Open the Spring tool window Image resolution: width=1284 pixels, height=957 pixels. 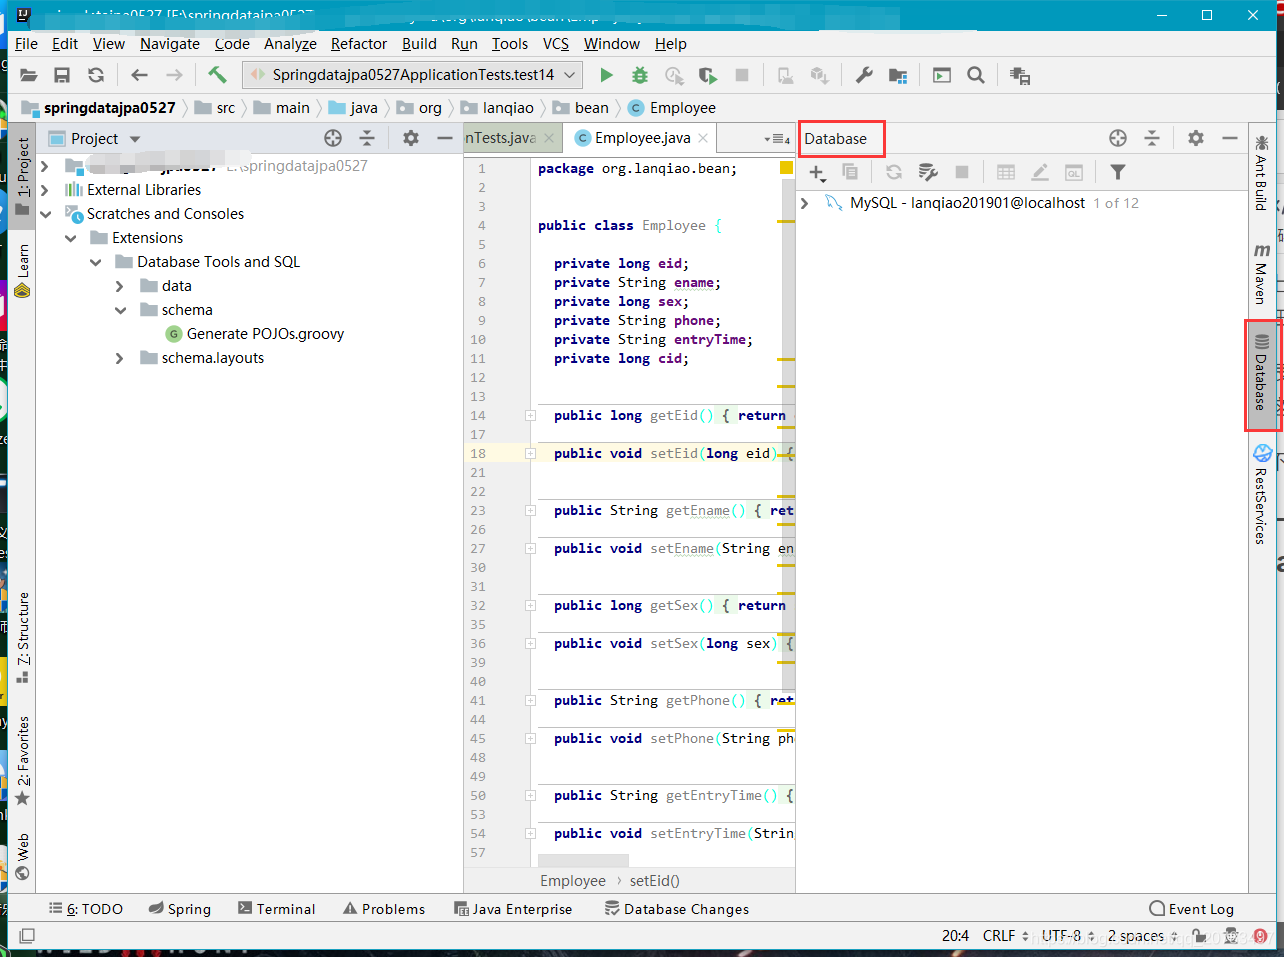click(x=180, y=909)
